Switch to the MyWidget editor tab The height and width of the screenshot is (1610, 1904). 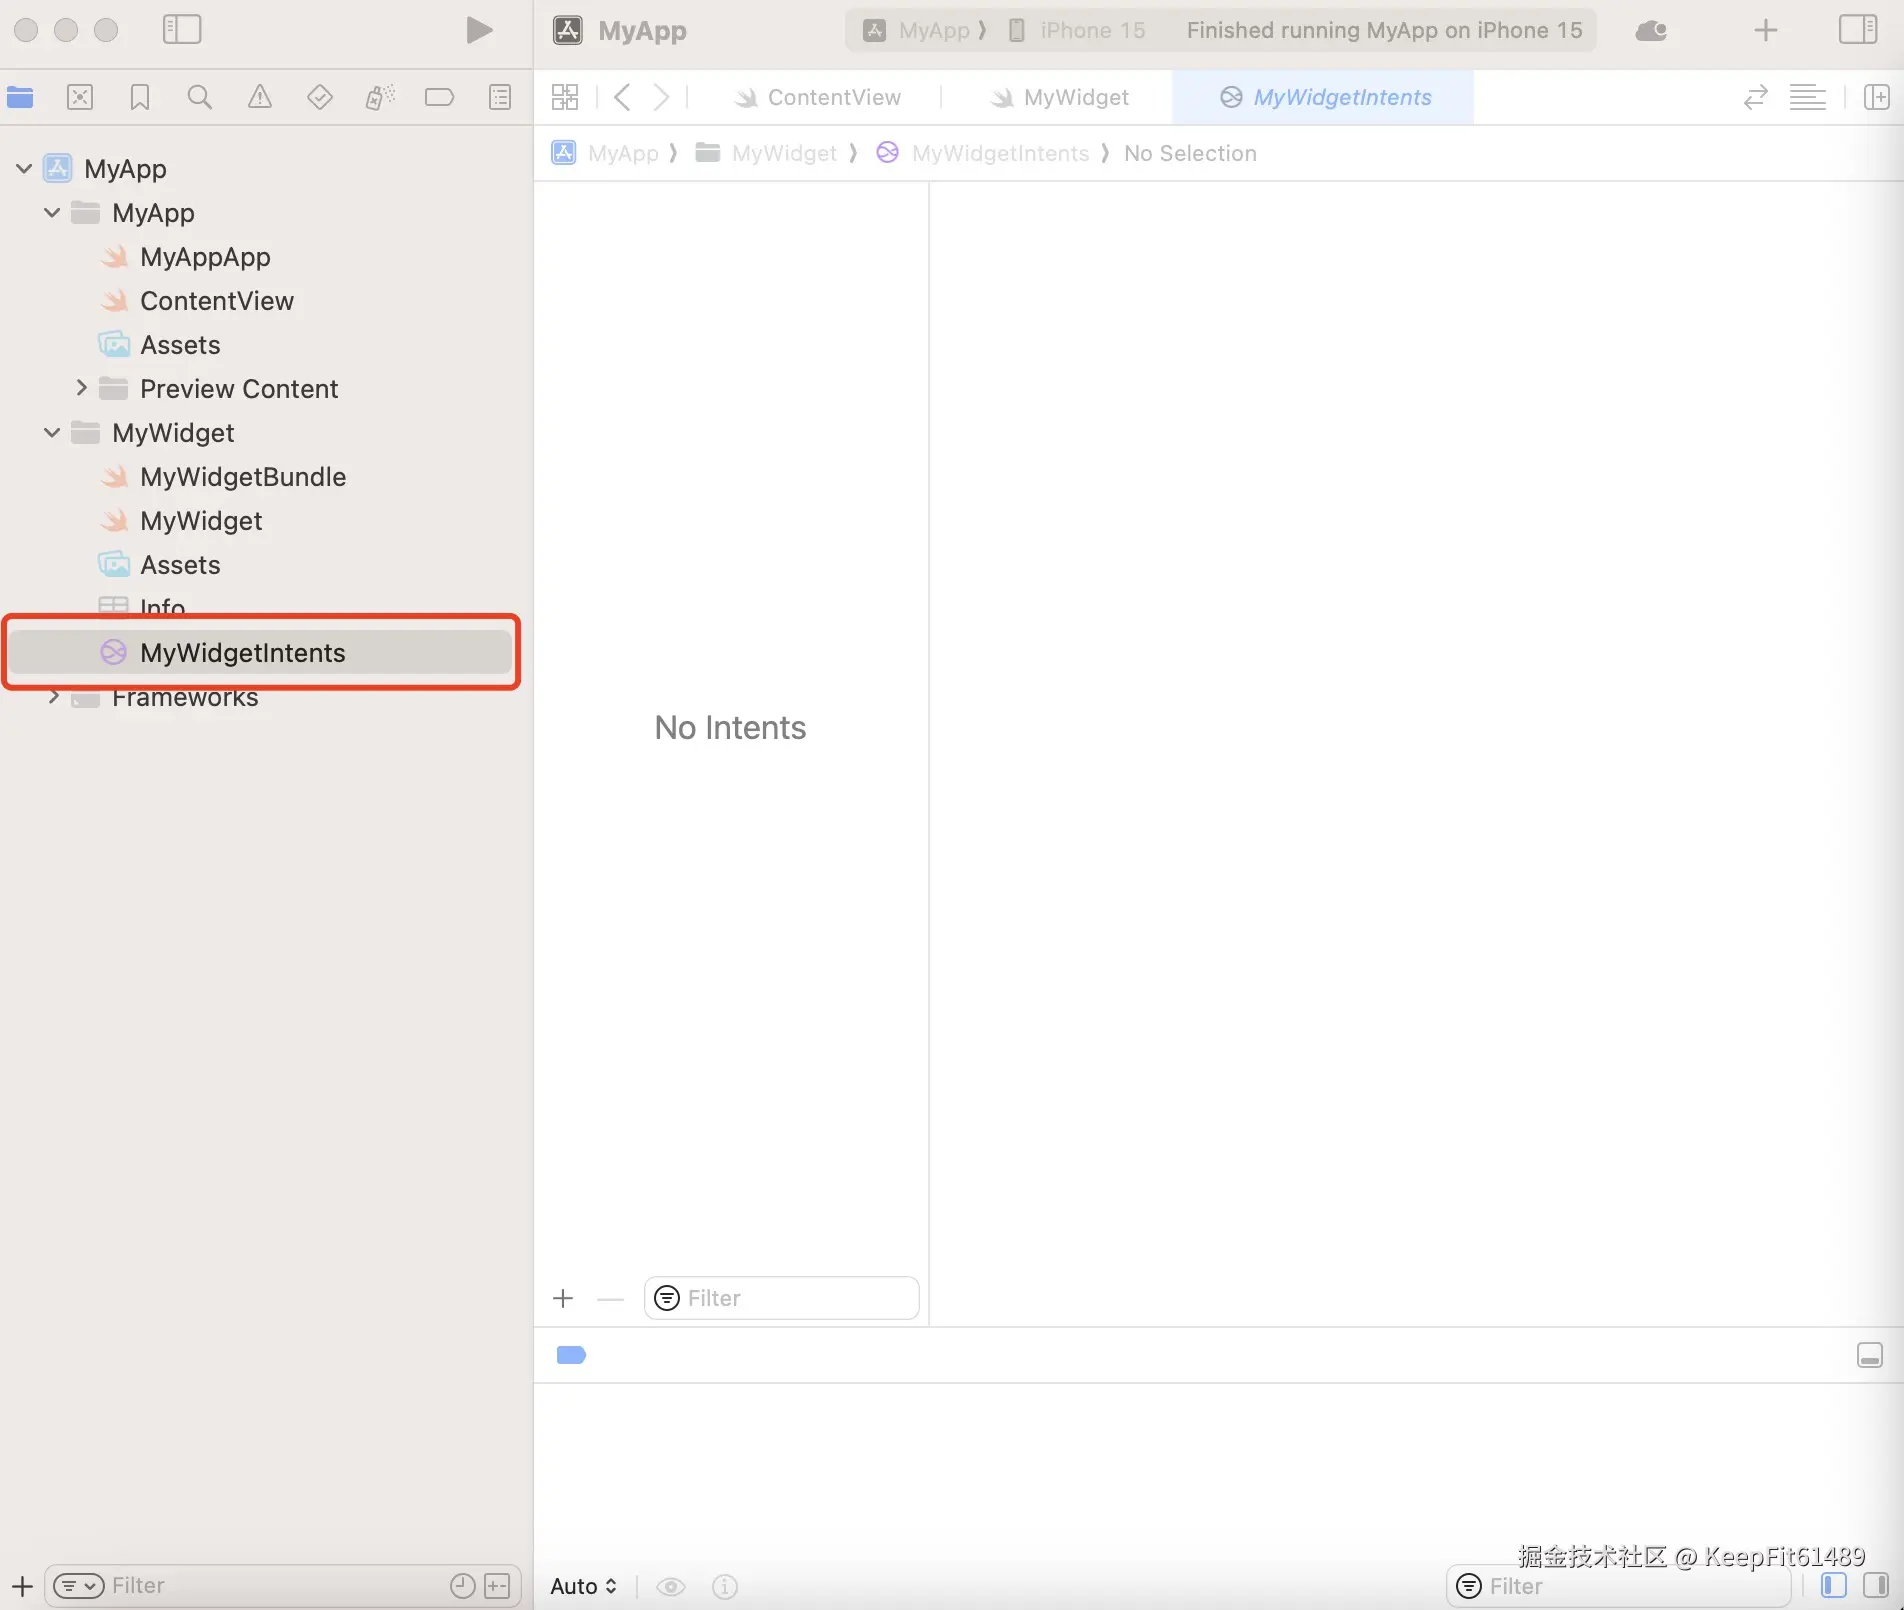(1059, 97)
